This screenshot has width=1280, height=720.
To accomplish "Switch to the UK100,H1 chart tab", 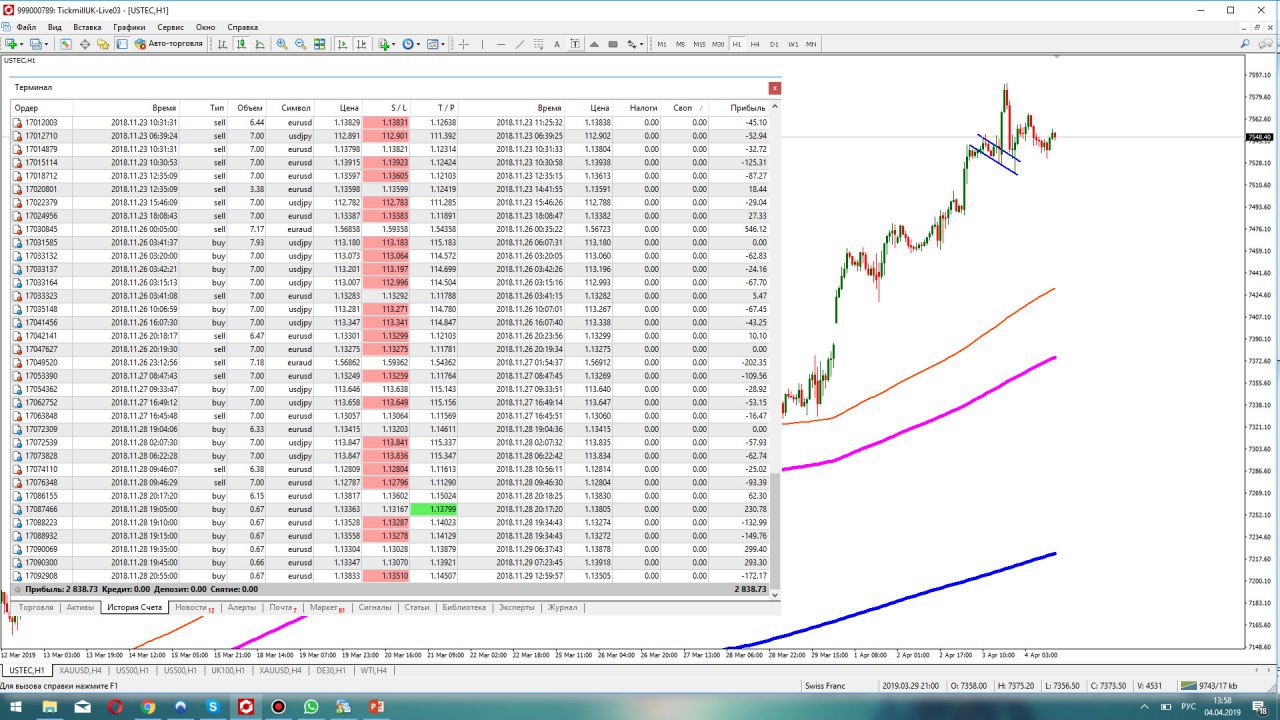I will point(227,670).
